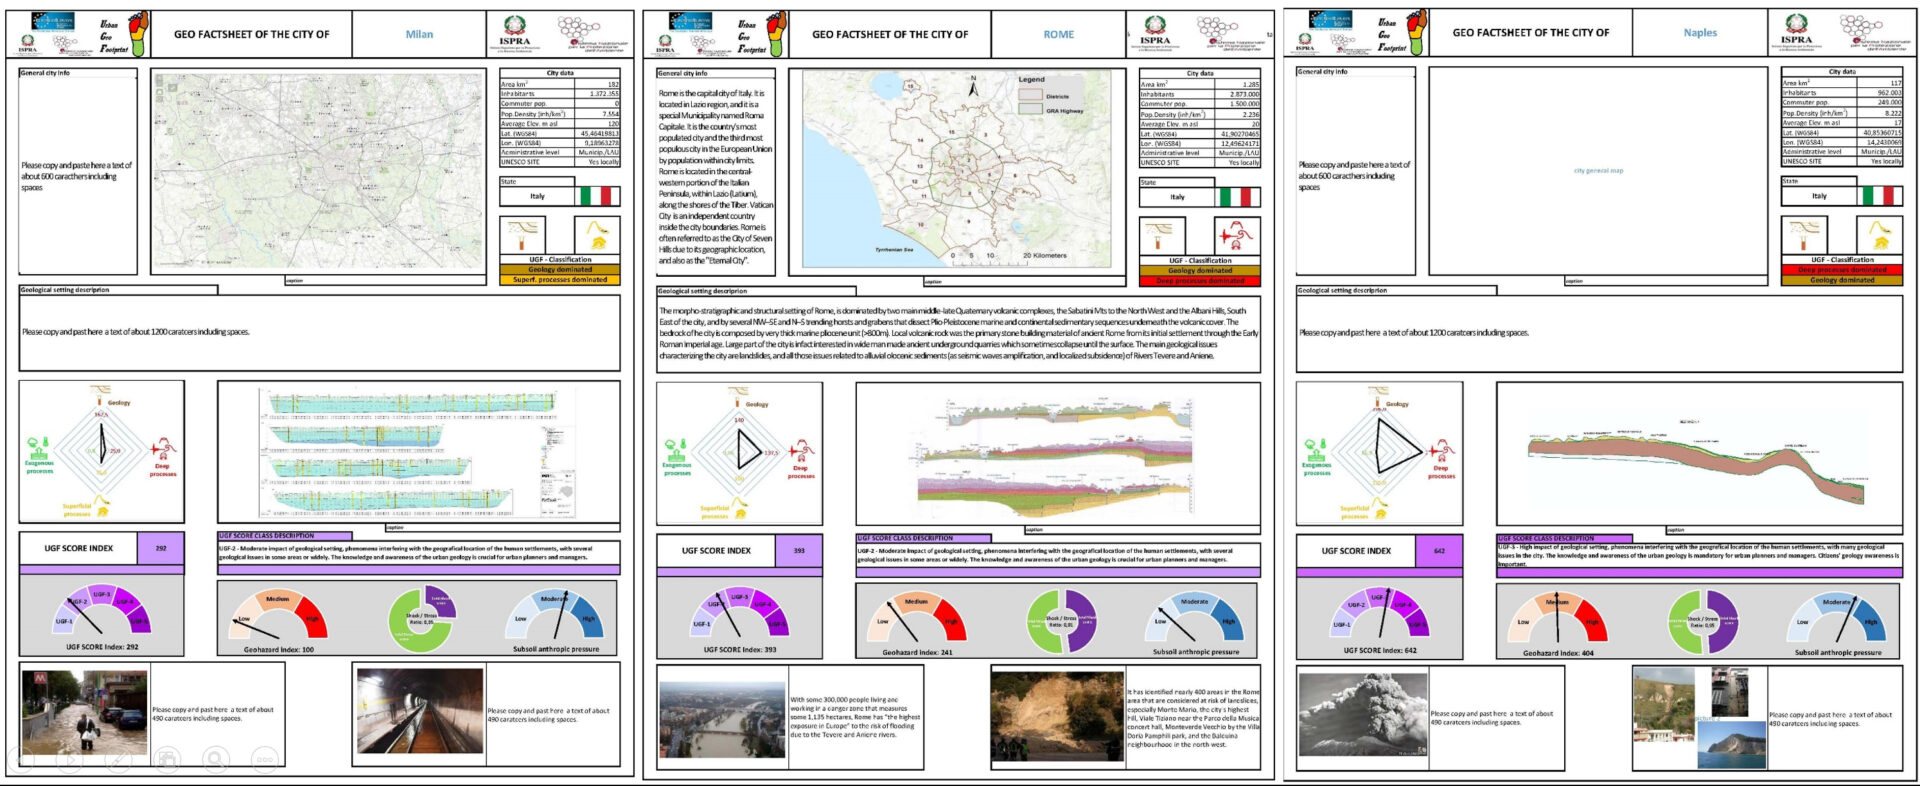The width and height of the screenshot is (1920, 786).
Task: Click the next slide play arrow
Action: coord(69,761)
